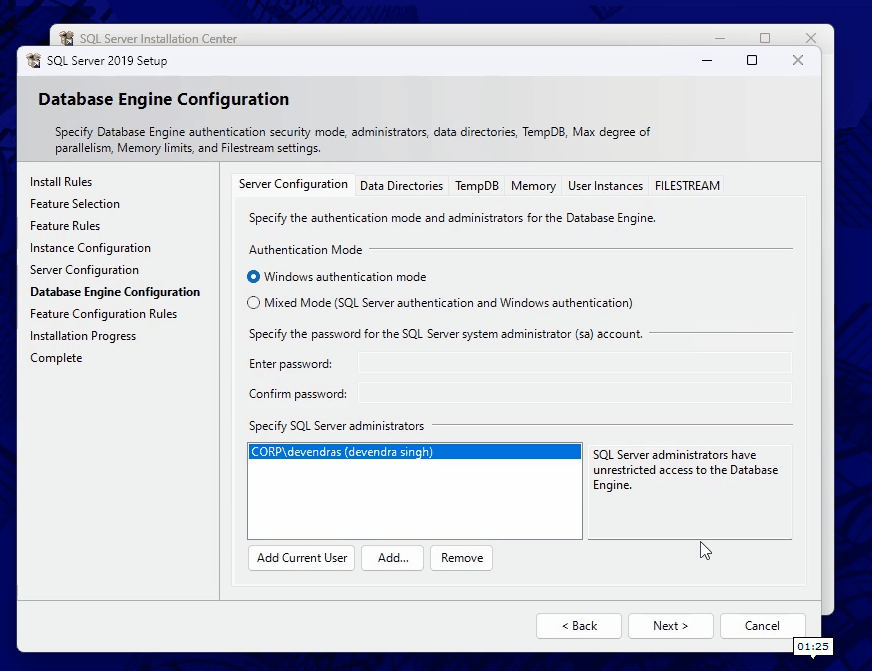Click the Add... button
Screen dimensions: 872x671
pos(393,558)
